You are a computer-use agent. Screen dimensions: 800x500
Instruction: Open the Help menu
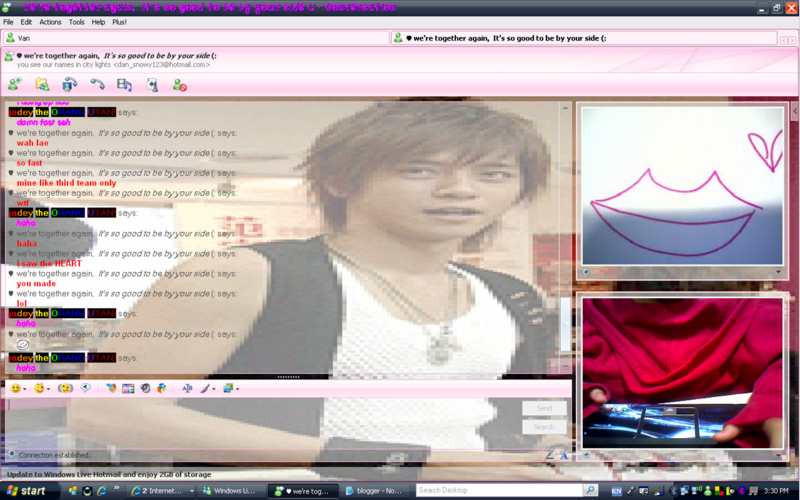click(x=98, y=22)
